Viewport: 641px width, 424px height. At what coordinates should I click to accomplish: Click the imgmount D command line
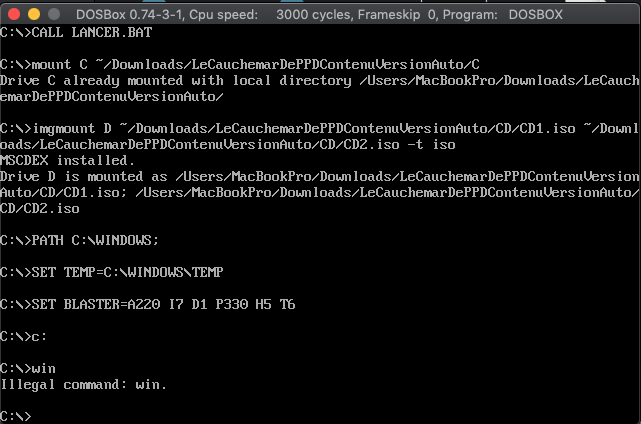click(x=320, y=137)
